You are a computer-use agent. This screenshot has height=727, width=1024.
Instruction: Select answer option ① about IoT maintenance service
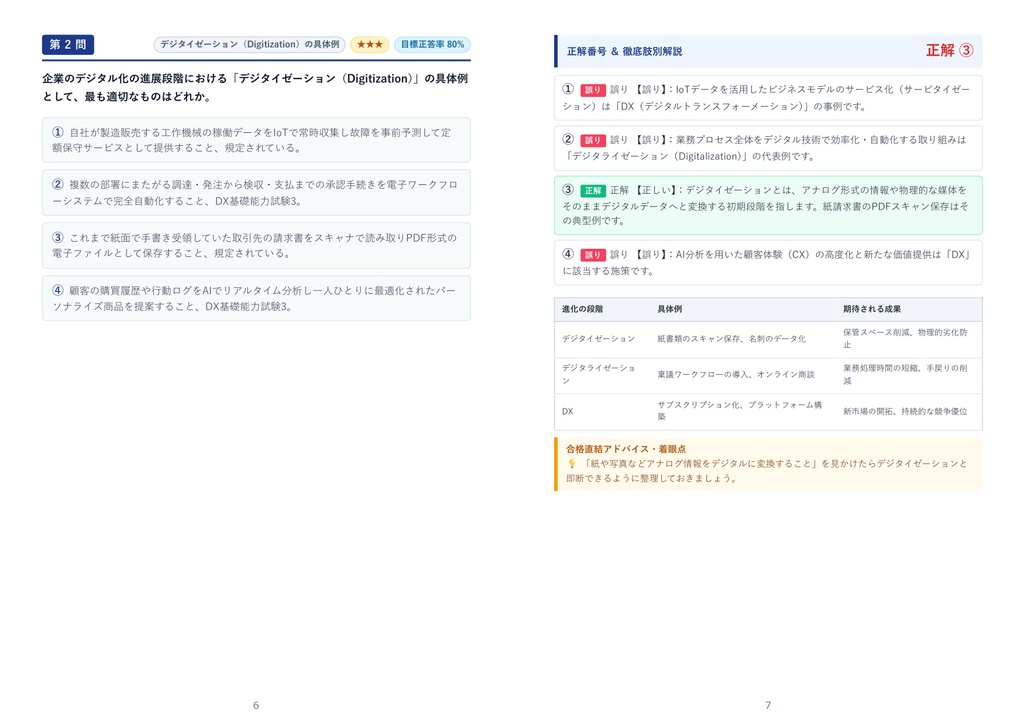(256, 140)
